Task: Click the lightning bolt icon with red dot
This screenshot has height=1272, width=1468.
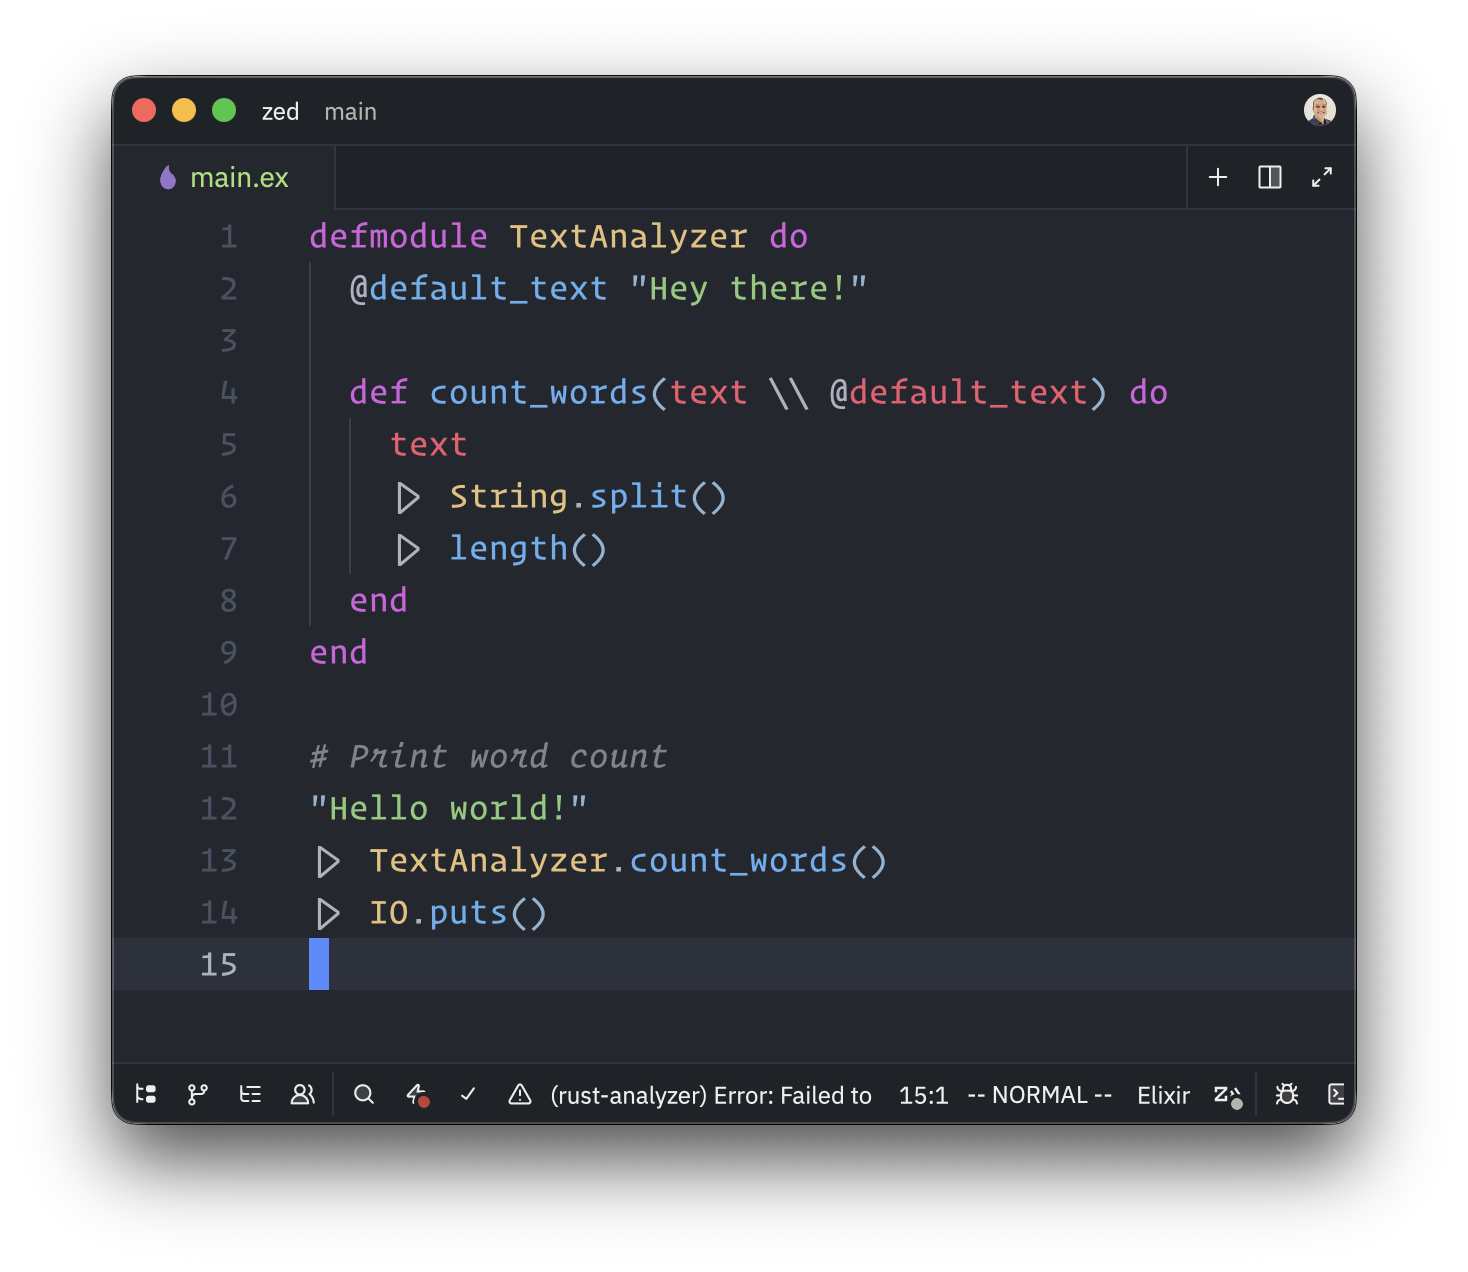Action: [417, 1095]
